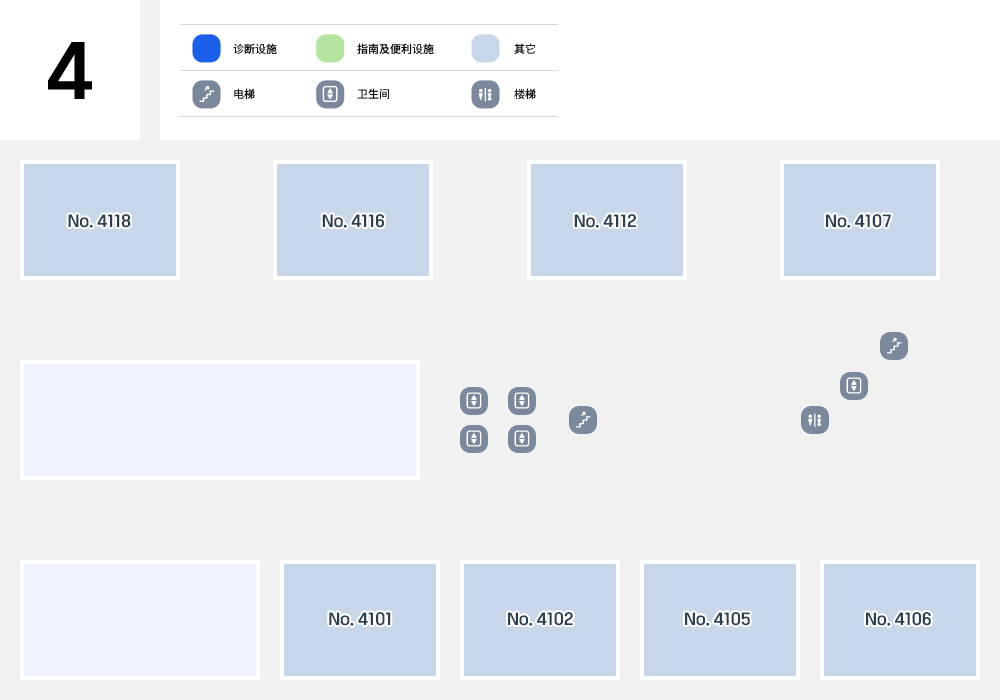The image size is (1000, 700).
Task: Click the green 指南及便利设施 color swatch
Action: tap(330, 48)
